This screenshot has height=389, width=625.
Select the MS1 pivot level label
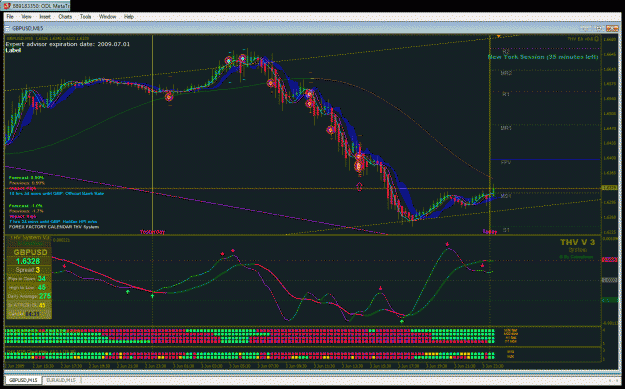click(506, 196)
